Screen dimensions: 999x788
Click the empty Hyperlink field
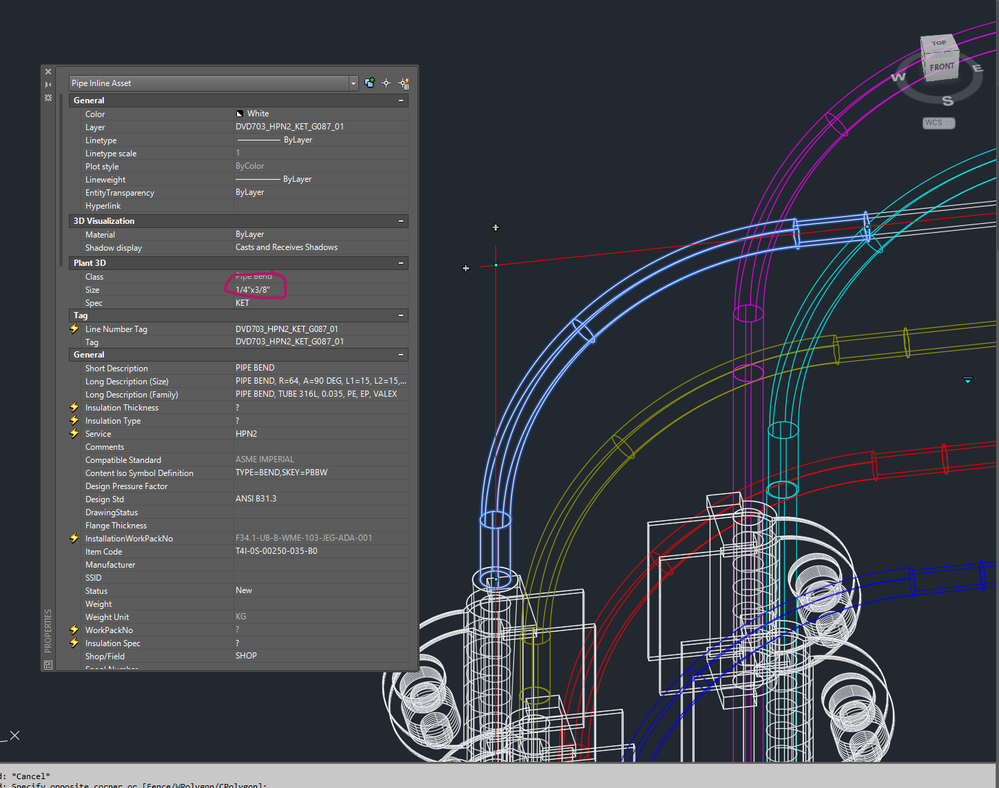[x=321, y=206]
